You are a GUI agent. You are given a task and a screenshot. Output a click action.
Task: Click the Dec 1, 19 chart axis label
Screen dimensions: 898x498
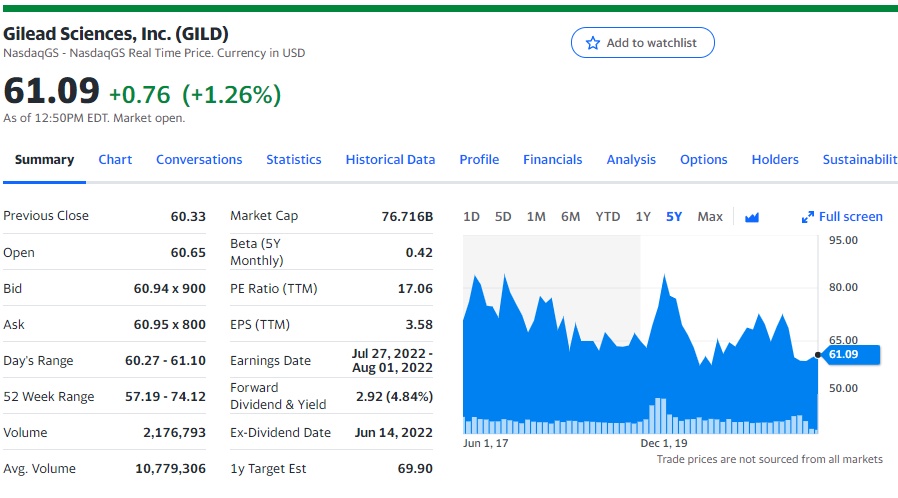pyautogui.click(x=664, y=443)
